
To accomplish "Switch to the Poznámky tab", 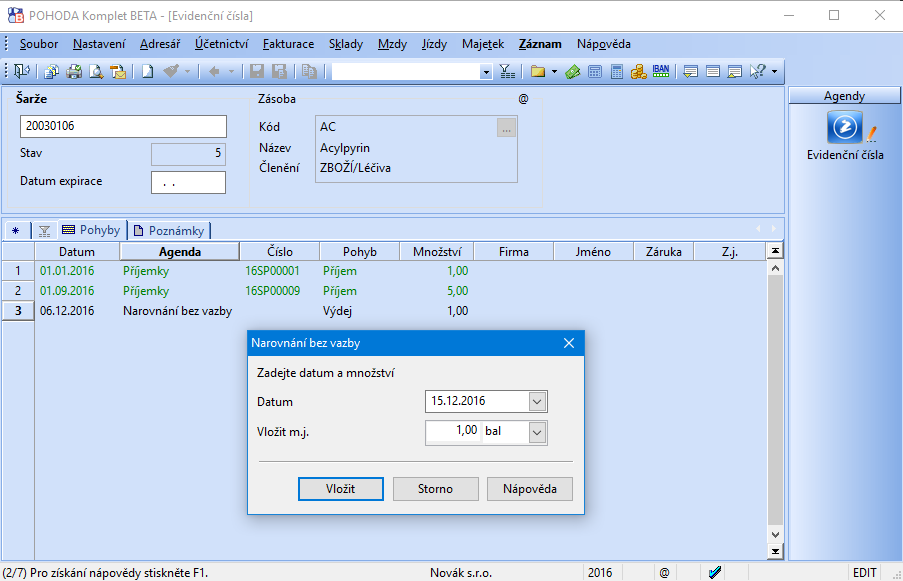I will [x=169, y=231].
